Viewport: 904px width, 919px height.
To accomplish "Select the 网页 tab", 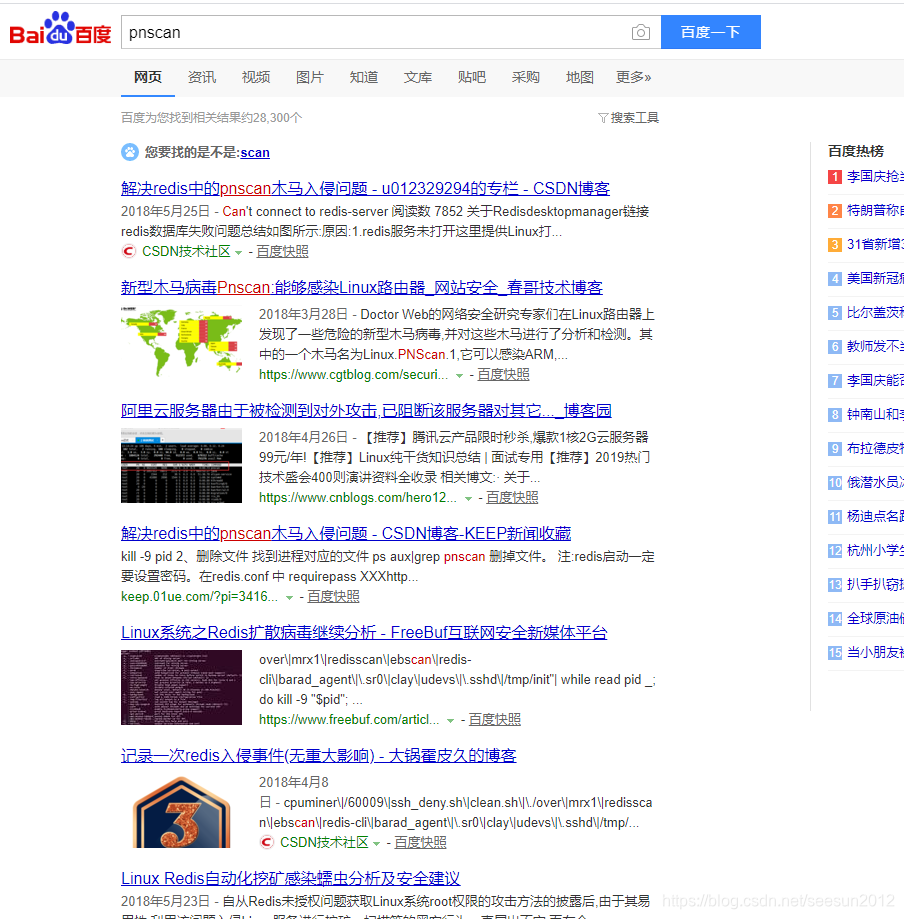I will click(148, 77).
